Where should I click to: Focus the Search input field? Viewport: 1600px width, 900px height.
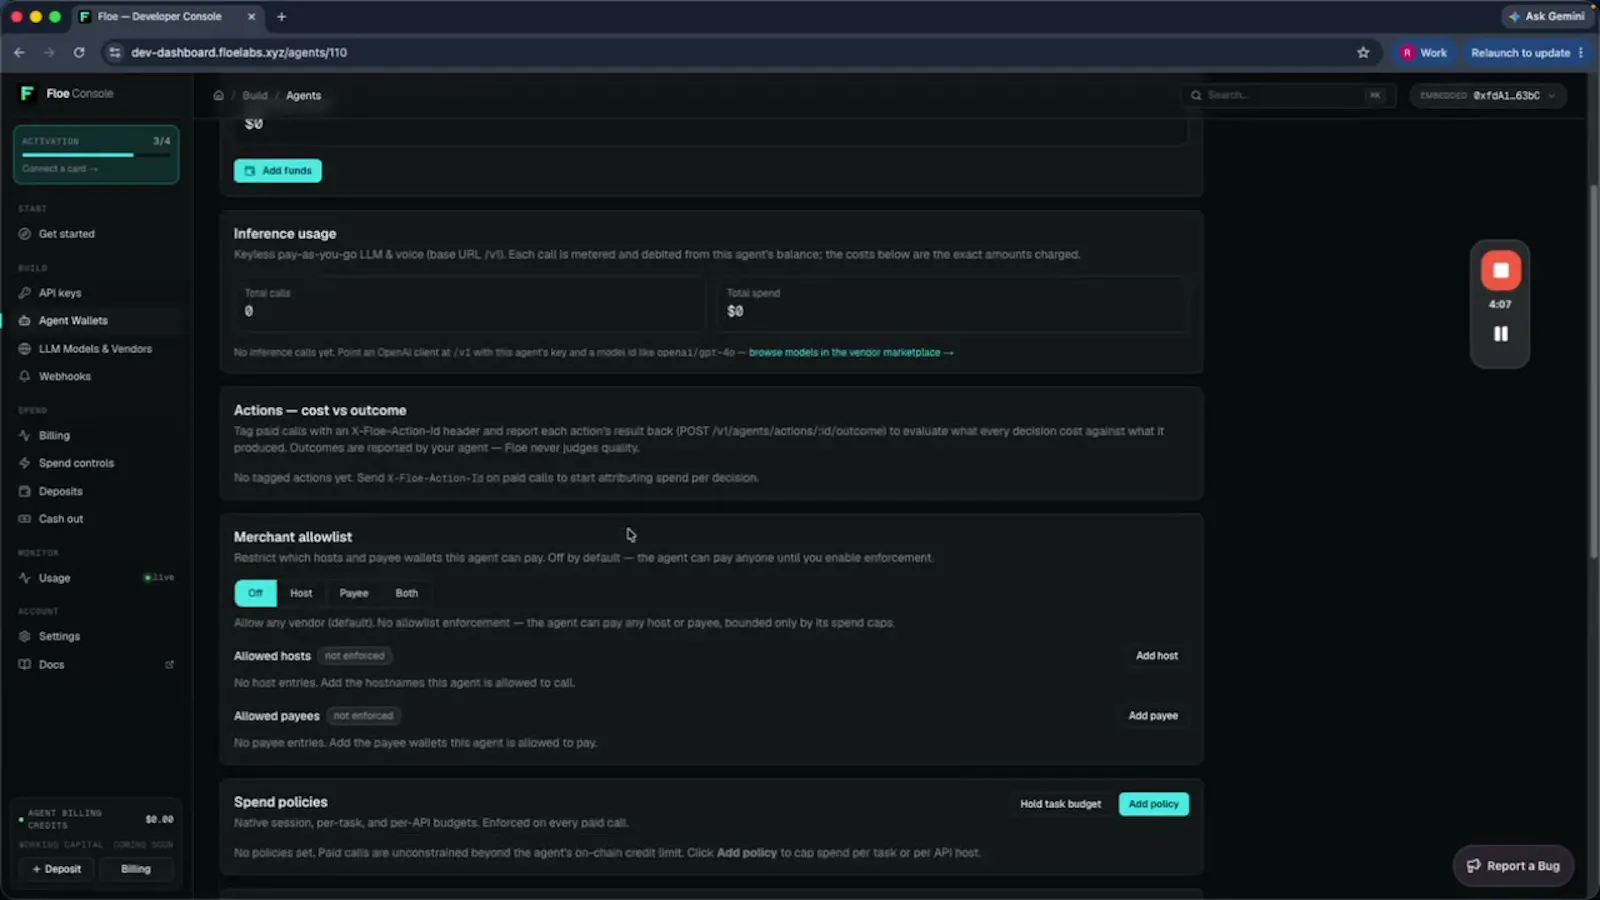(1288, 96)
